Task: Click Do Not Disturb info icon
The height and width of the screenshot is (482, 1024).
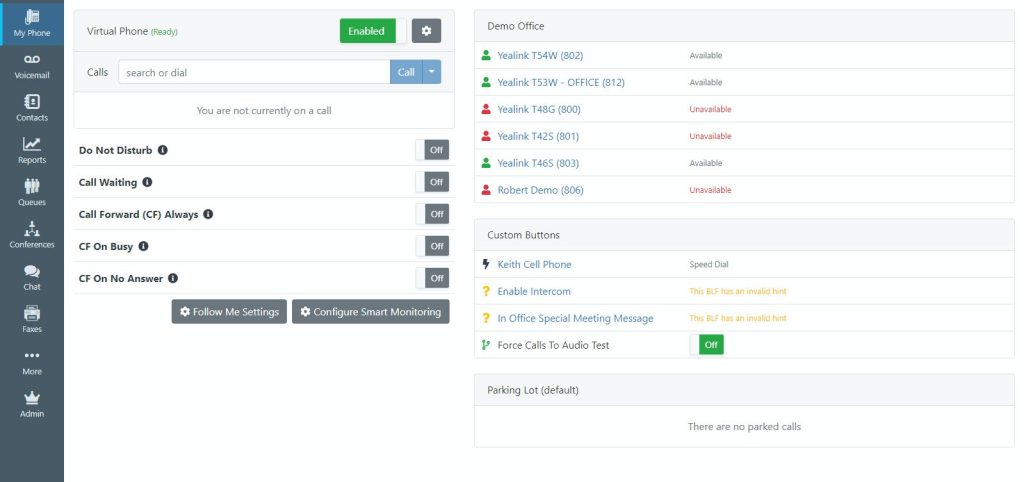Action: tap(163, 150)
